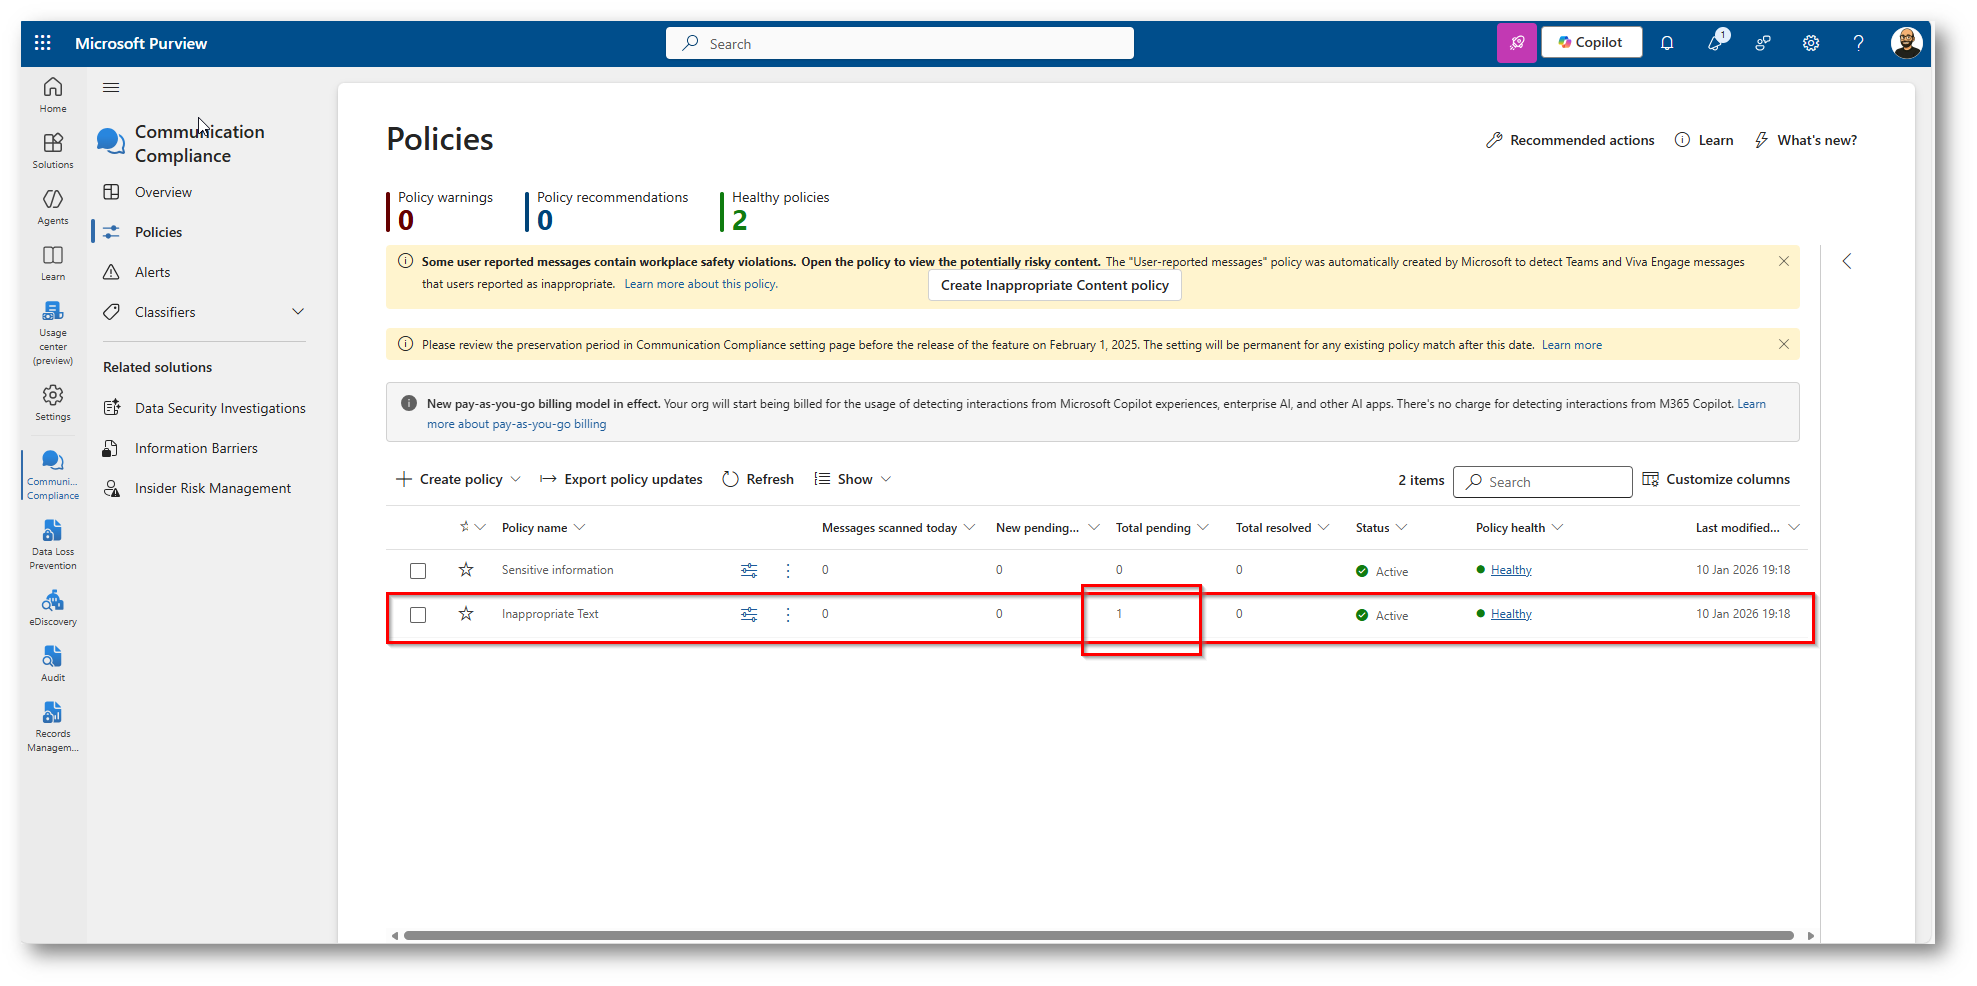Screen dimensions: 1977x986
Task: Click the horizontal scrollbar below the table
Action: (1098, 936)
